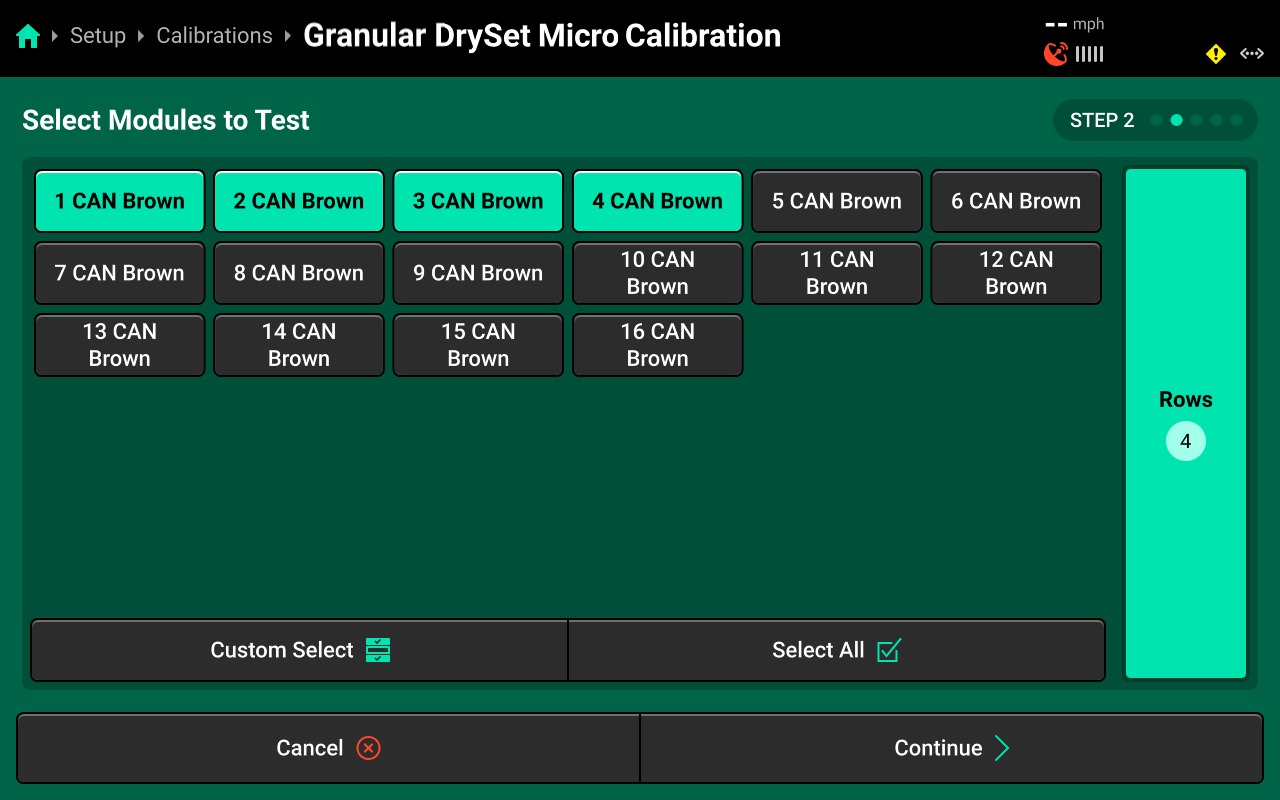This screenshot has width=1280, height=800.
Task: Deselect module 4 CAN Brown
Action: coord(658,201)
